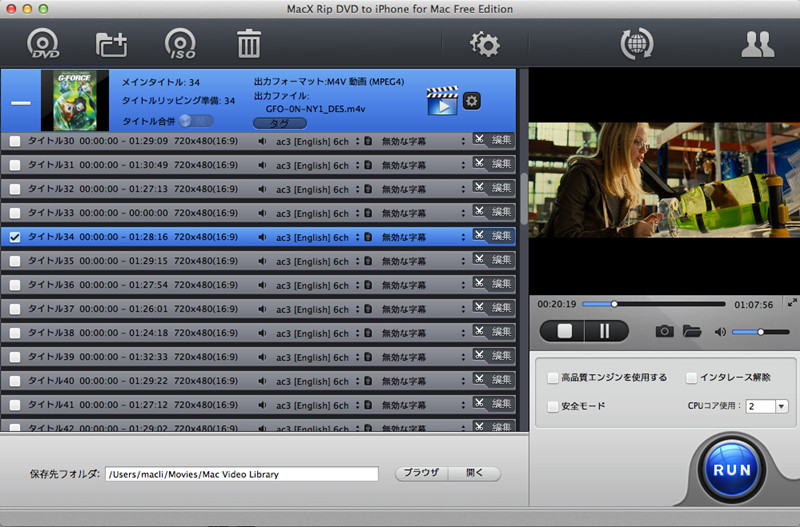Open the user account people icon
This screenshot has height=527, width=800.
click(x=758, y=44)
